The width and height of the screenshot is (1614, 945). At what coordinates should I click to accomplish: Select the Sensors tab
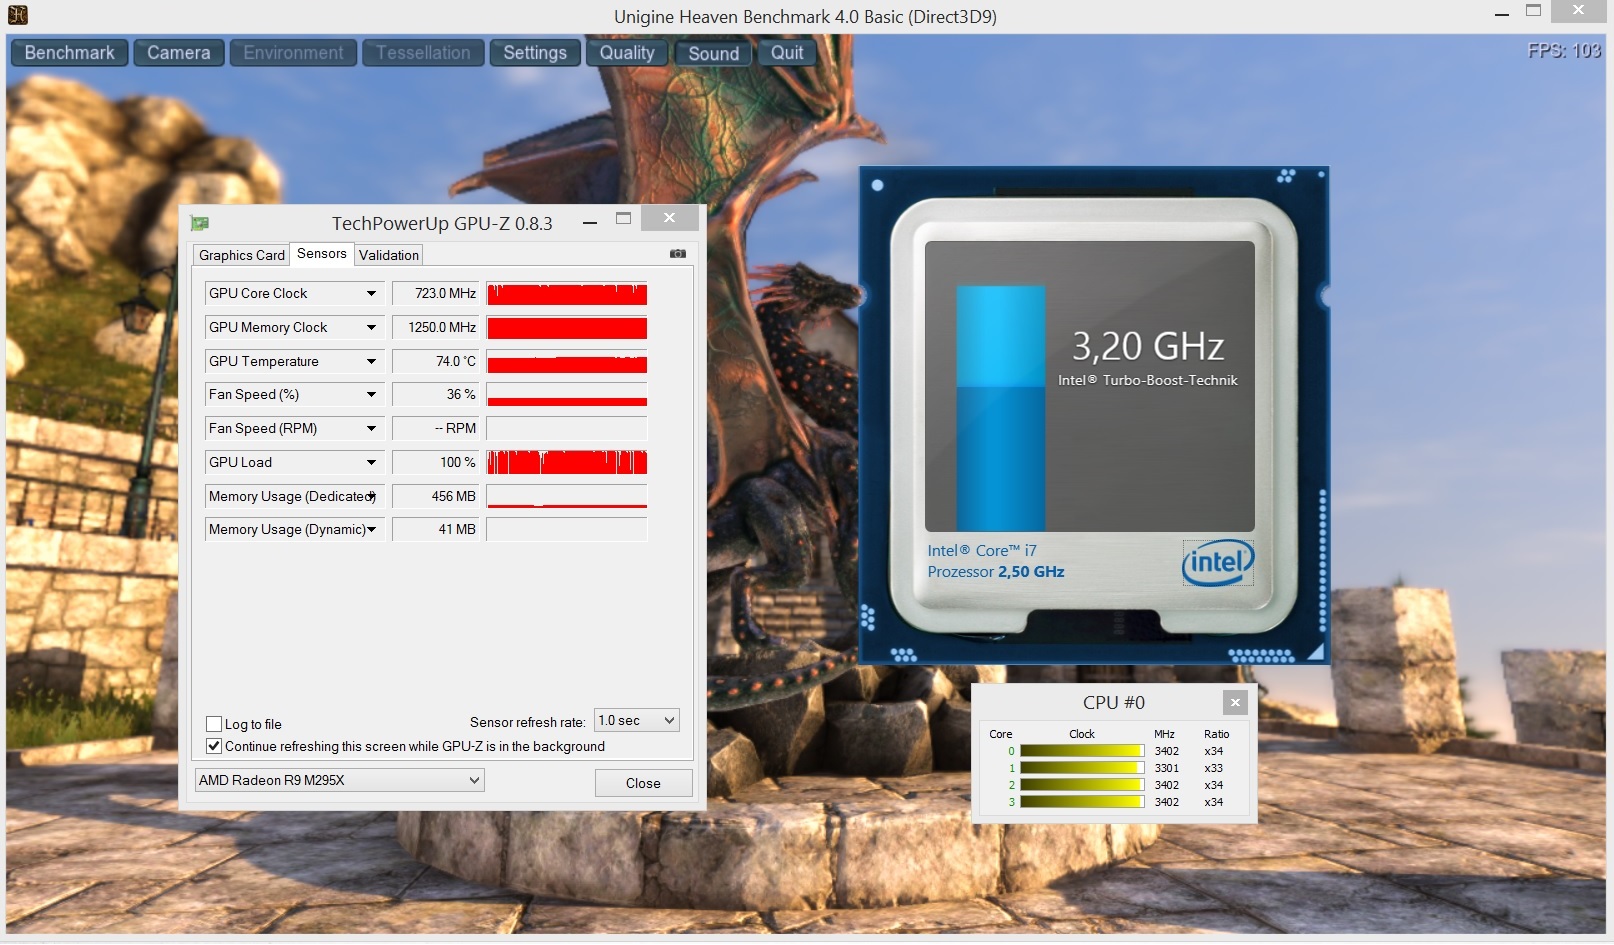click(x=322, y=254)
